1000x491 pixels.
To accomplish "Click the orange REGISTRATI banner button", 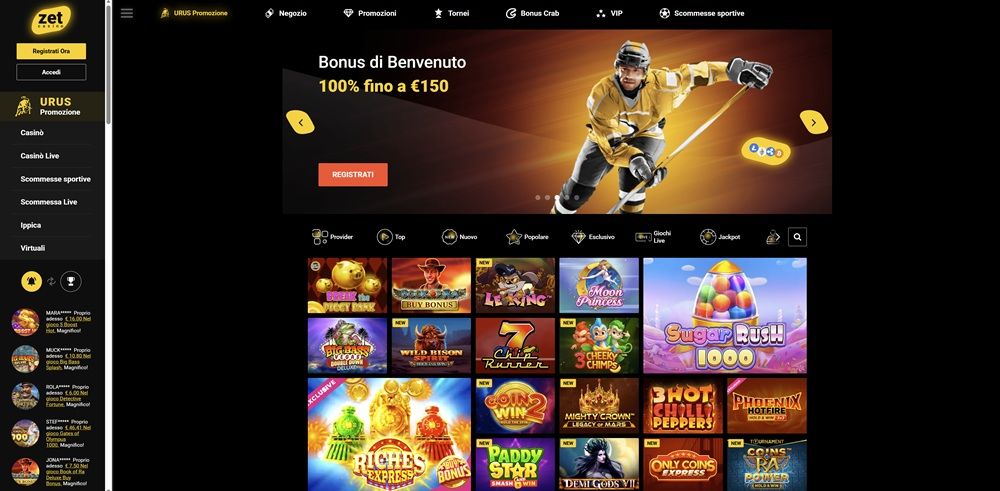I will [353, 175].
